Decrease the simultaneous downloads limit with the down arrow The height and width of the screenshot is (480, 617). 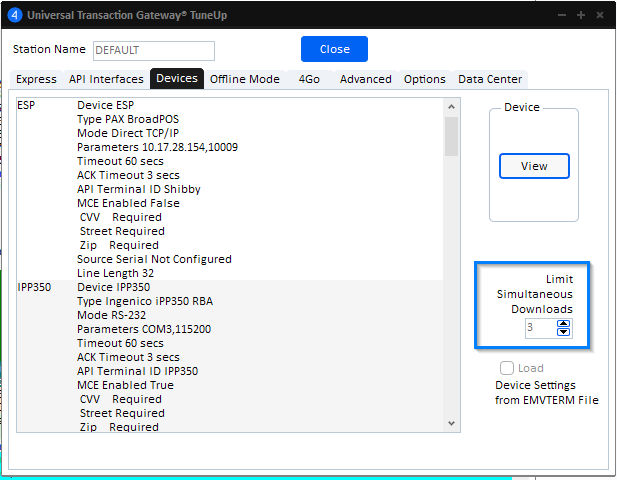tap(563, 333)
